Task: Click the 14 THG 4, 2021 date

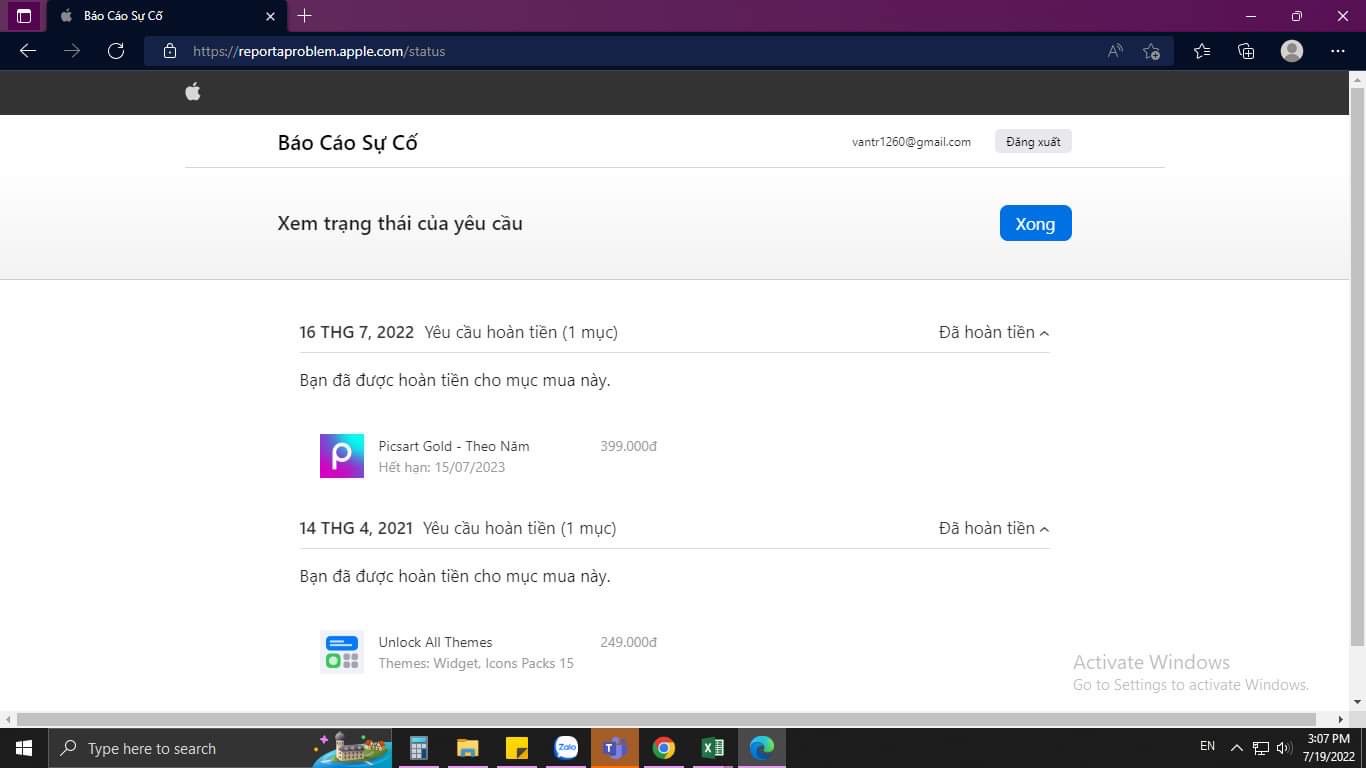Action: click(356, 528)
